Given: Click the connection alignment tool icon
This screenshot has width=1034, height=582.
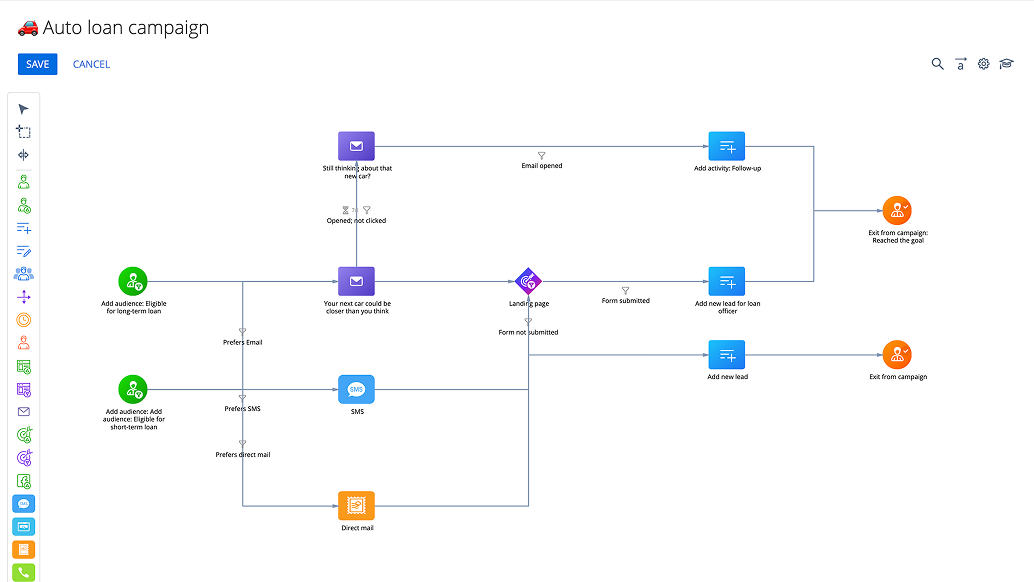Looking at the screenshot, I should click(x=23, y=155).
